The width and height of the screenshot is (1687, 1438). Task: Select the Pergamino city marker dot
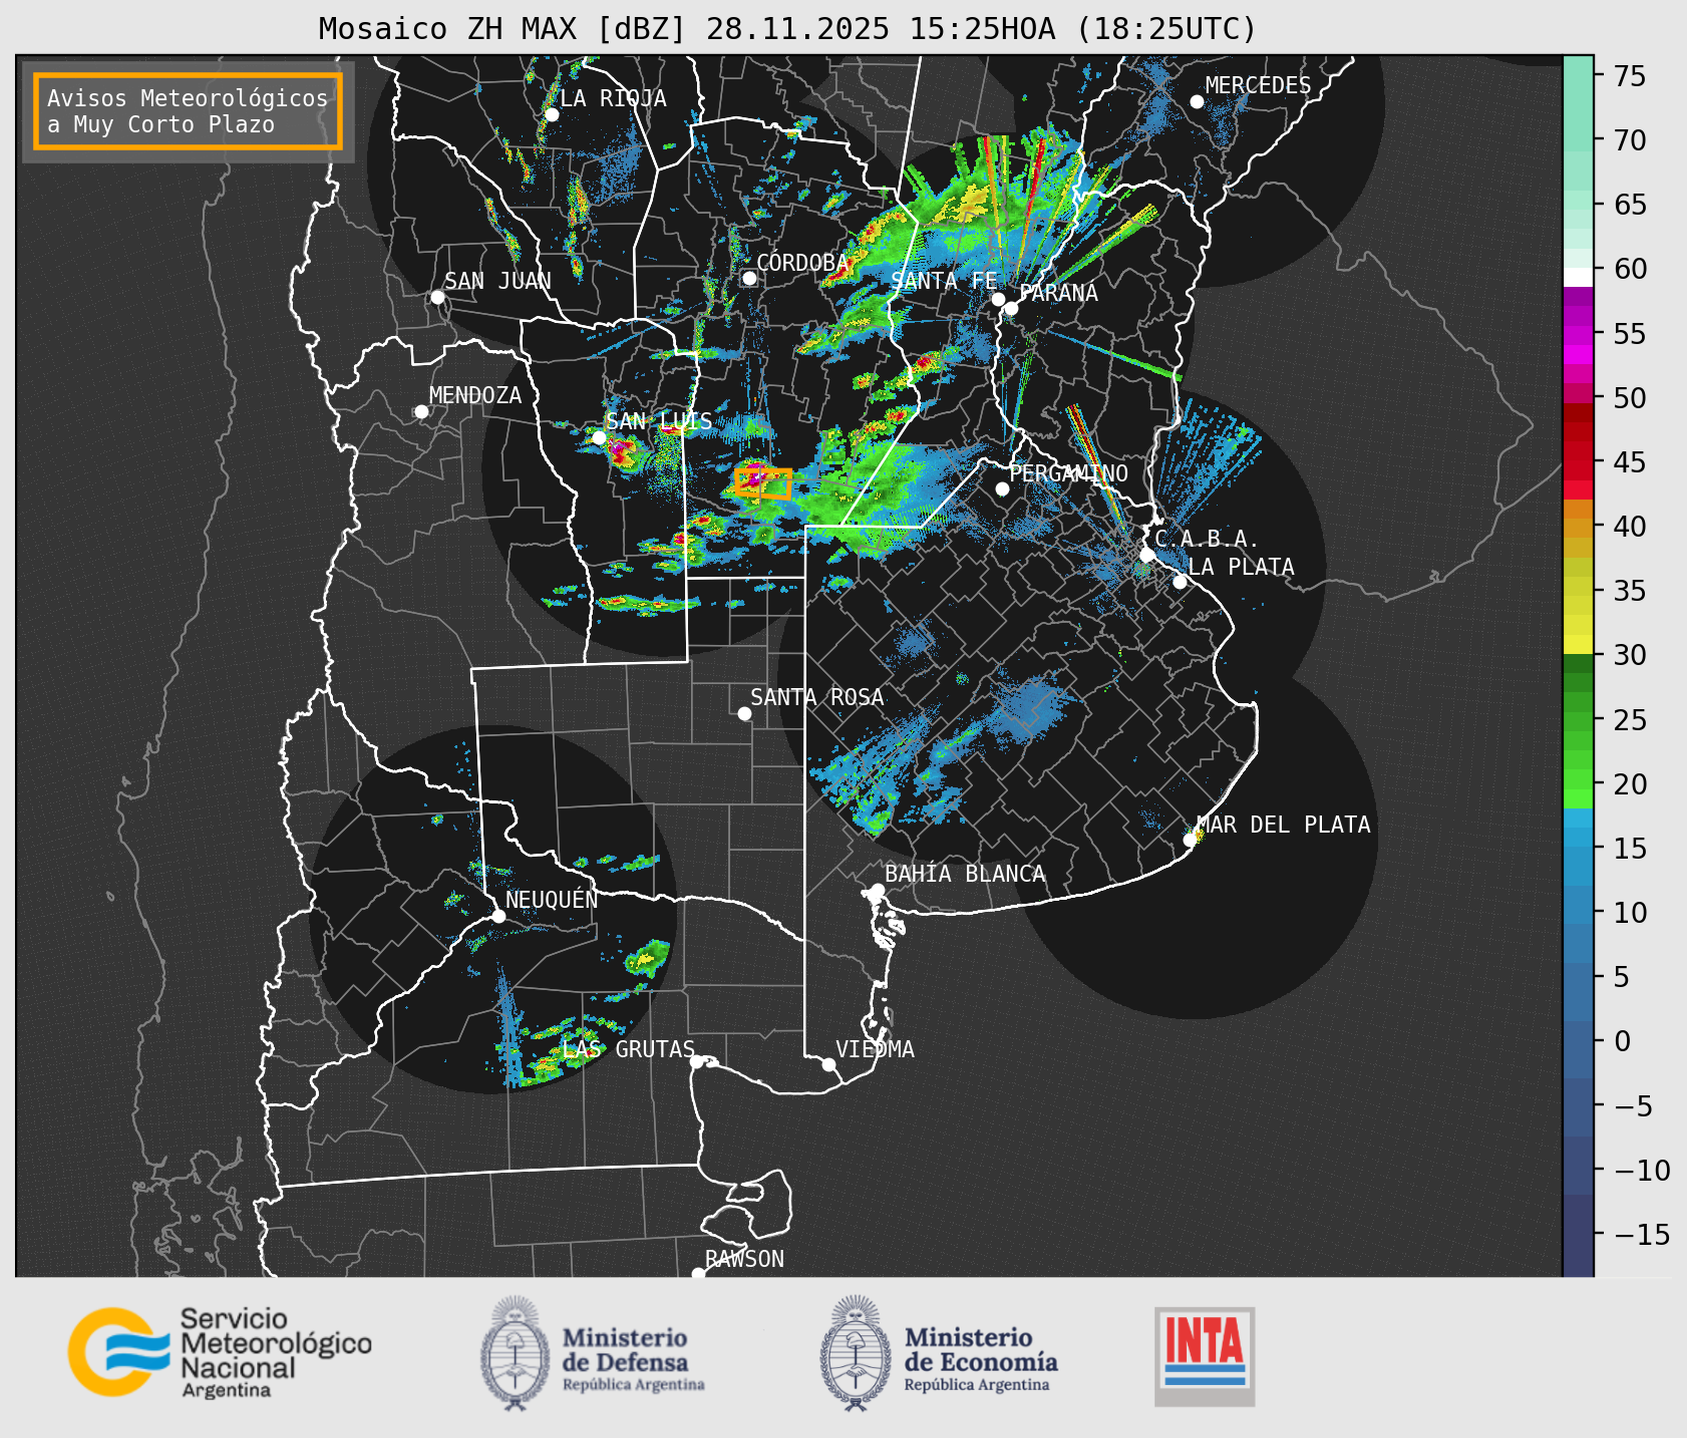(1002, 489)
